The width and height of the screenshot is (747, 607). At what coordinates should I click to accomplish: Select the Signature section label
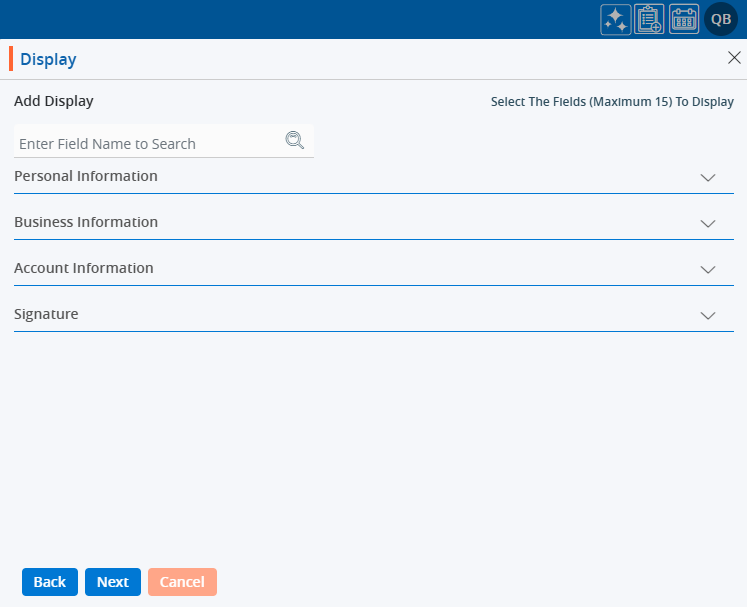(x=46, y=314)
